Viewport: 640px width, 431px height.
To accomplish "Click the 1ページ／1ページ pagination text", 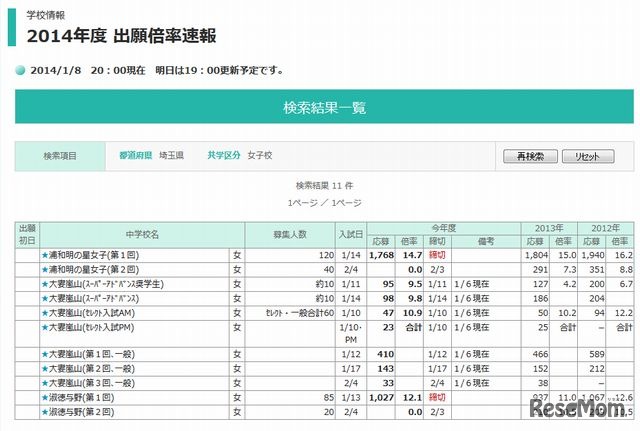I will (324, 203).
